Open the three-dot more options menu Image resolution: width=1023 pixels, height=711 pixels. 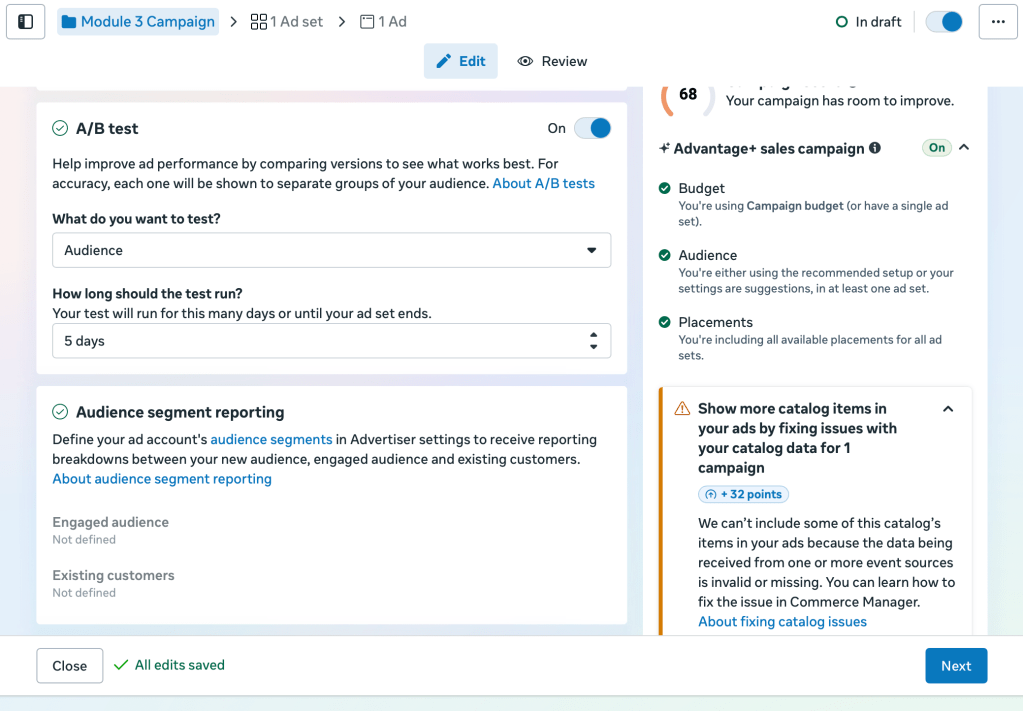pyautogui.click(x=997, y=22)
